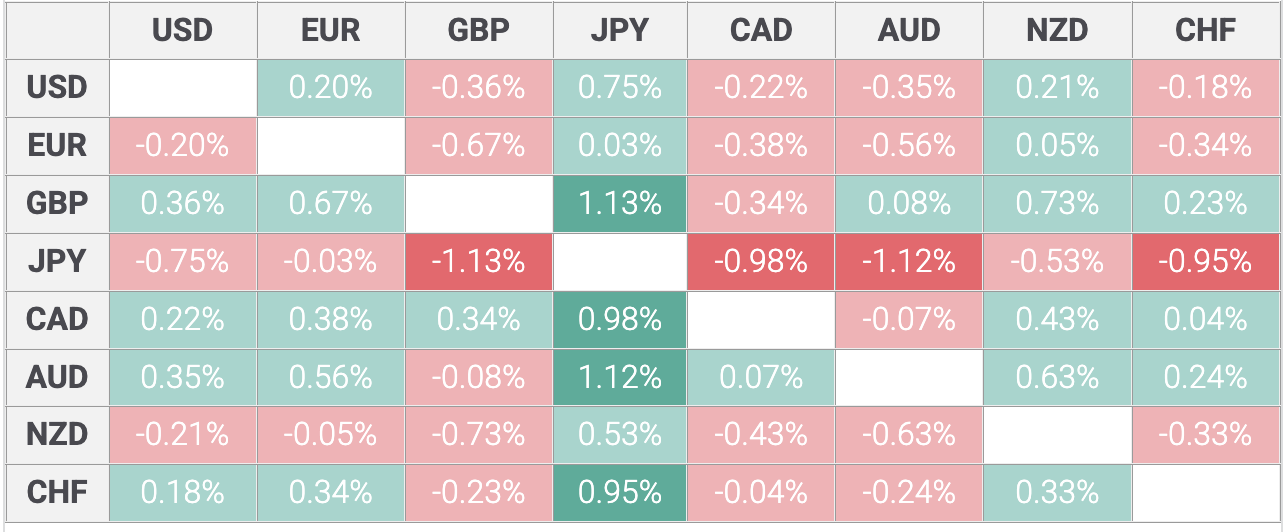Image resolution: width=1286 pixels, height=532 pixels.
Task: Click the -0.18% USD/CHF cell
Action: (1205, 88)
